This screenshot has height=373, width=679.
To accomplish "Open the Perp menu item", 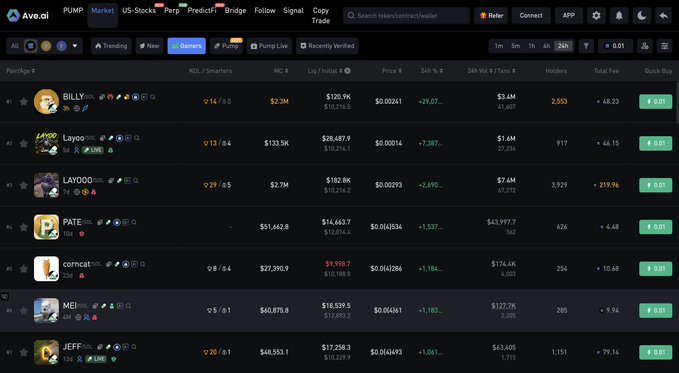I will (x=171, y=10).
